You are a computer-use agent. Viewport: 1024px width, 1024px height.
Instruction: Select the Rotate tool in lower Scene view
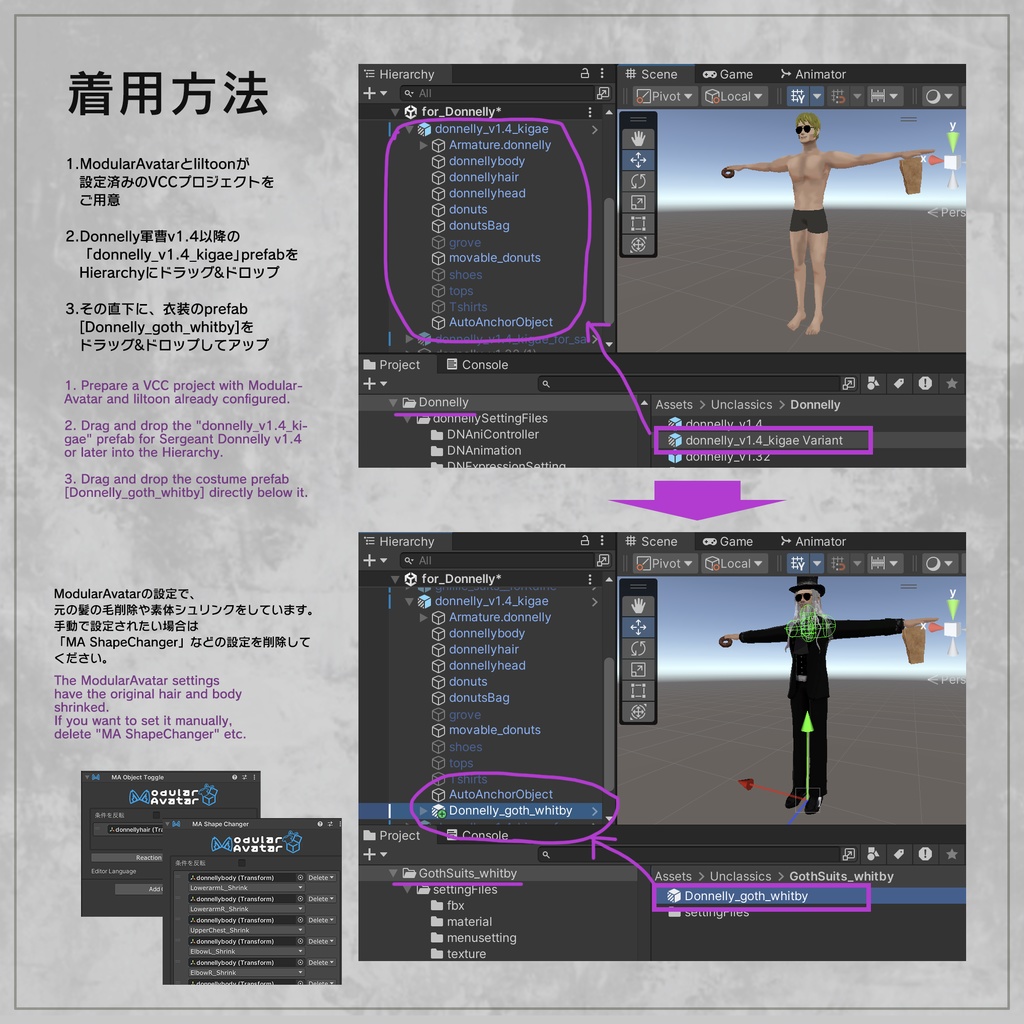(638, 648)
